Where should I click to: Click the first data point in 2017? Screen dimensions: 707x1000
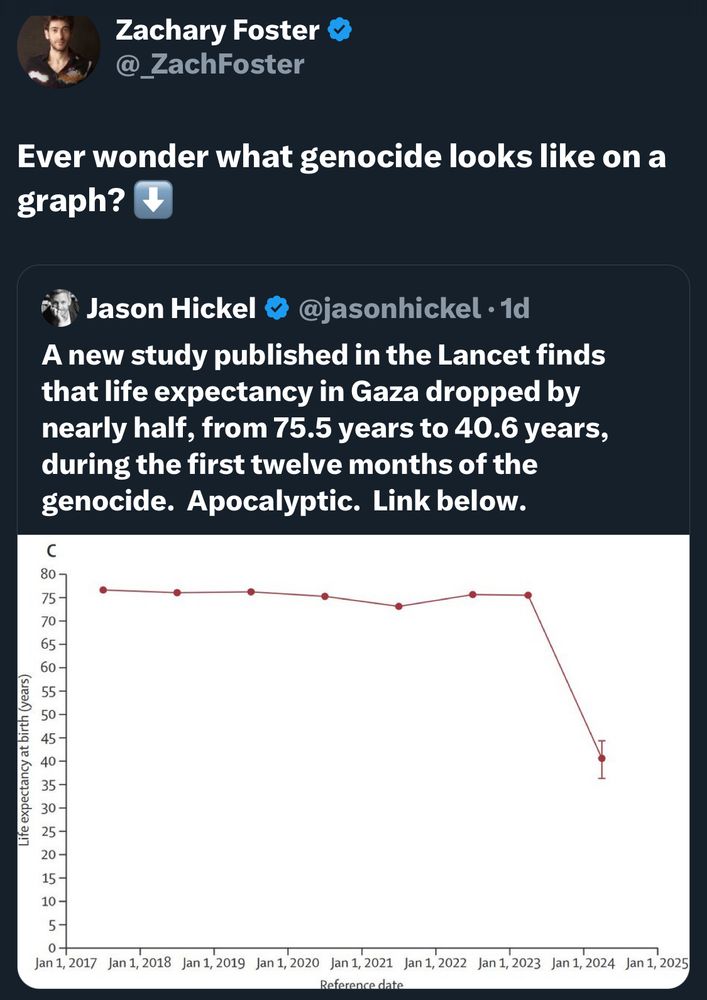103,590
